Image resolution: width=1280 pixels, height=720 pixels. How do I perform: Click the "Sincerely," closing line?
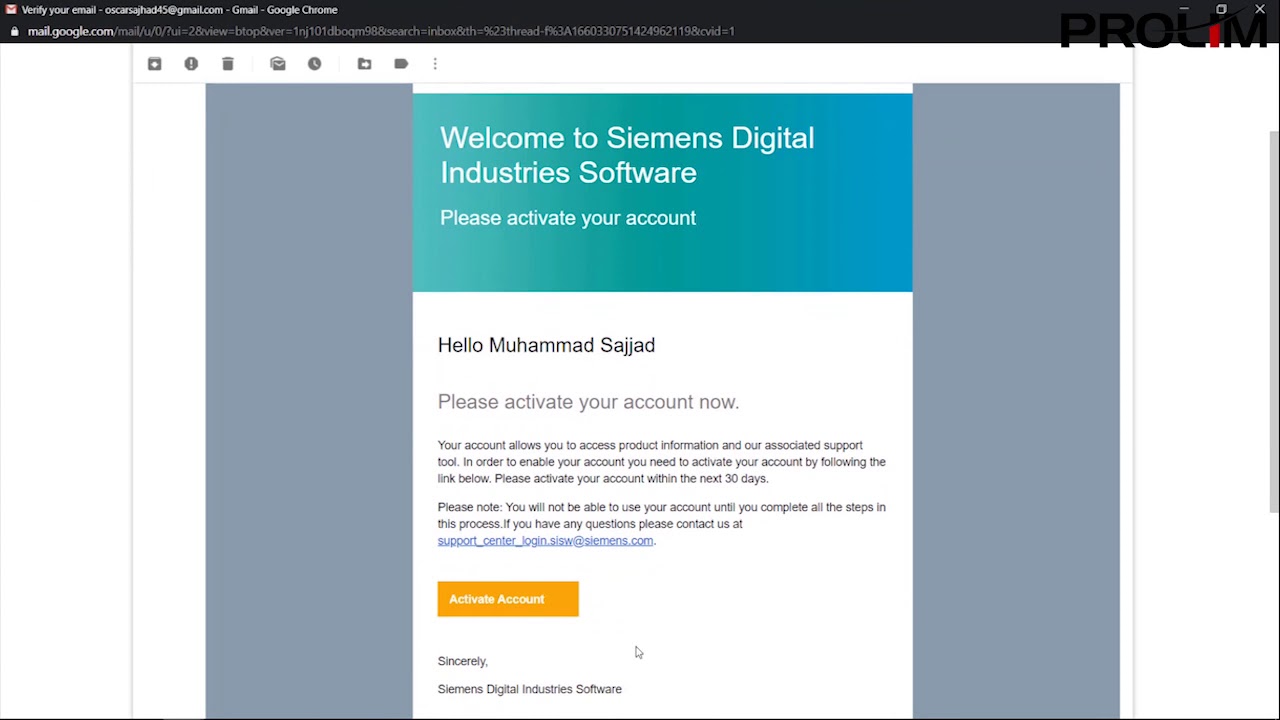(x=463, y=661)
